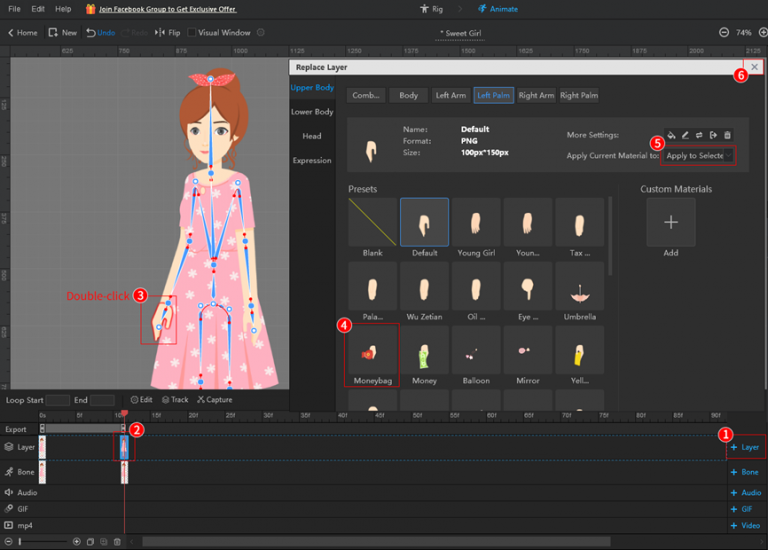768x550 pixels.
Task: Click the trash icon below the timeline
Action: 117,541
